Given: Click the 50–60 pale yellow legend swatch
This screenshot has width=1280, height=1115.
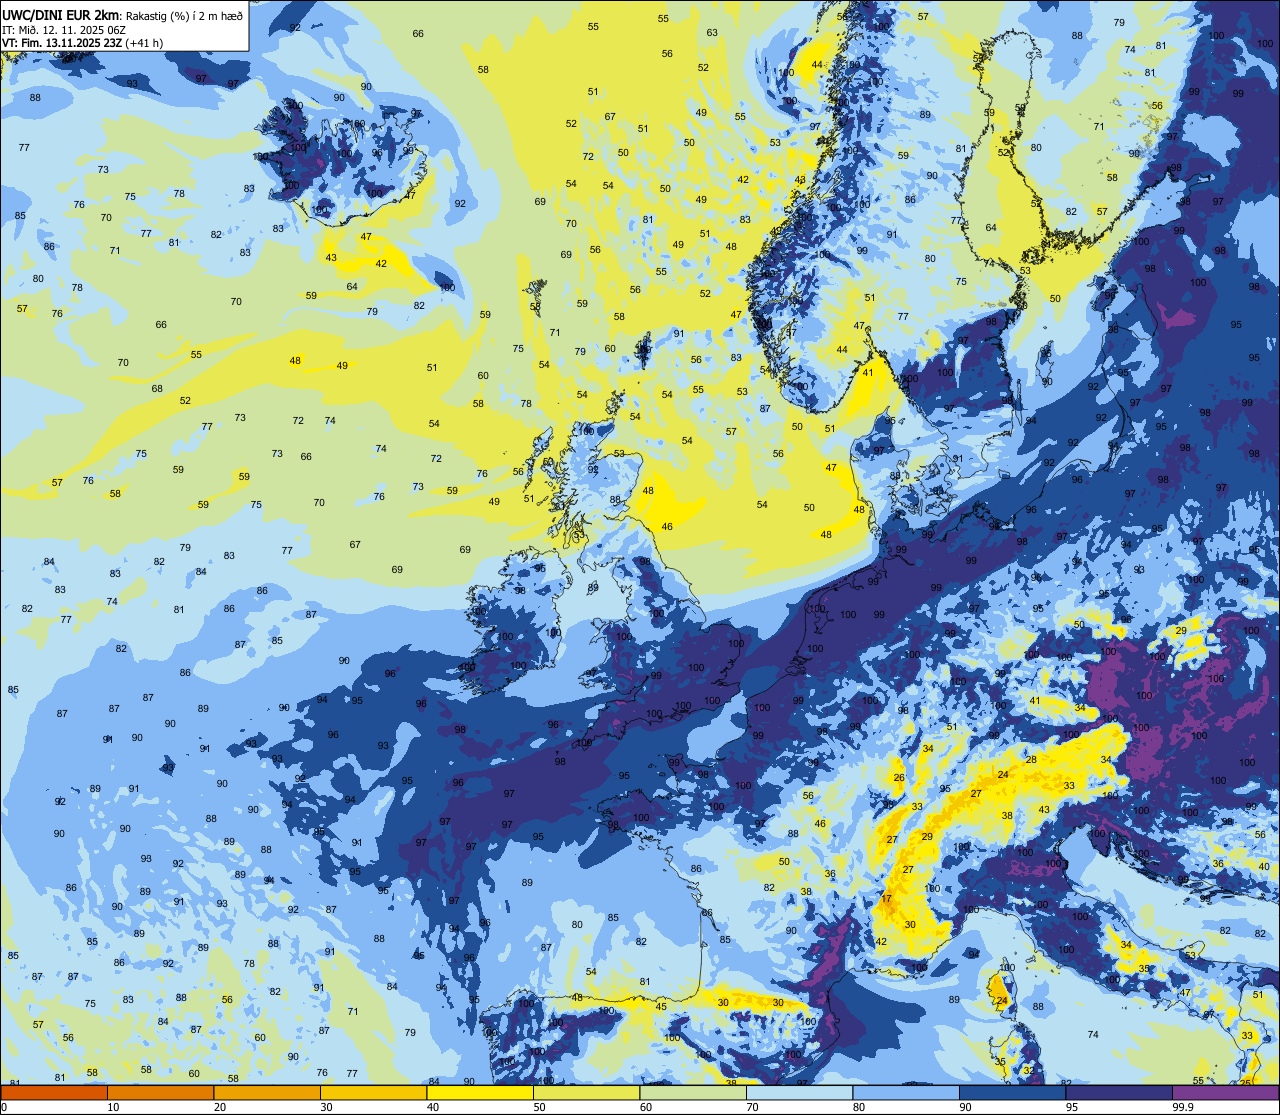Looking at the screenshot, I should click(x=586, y=1092).
